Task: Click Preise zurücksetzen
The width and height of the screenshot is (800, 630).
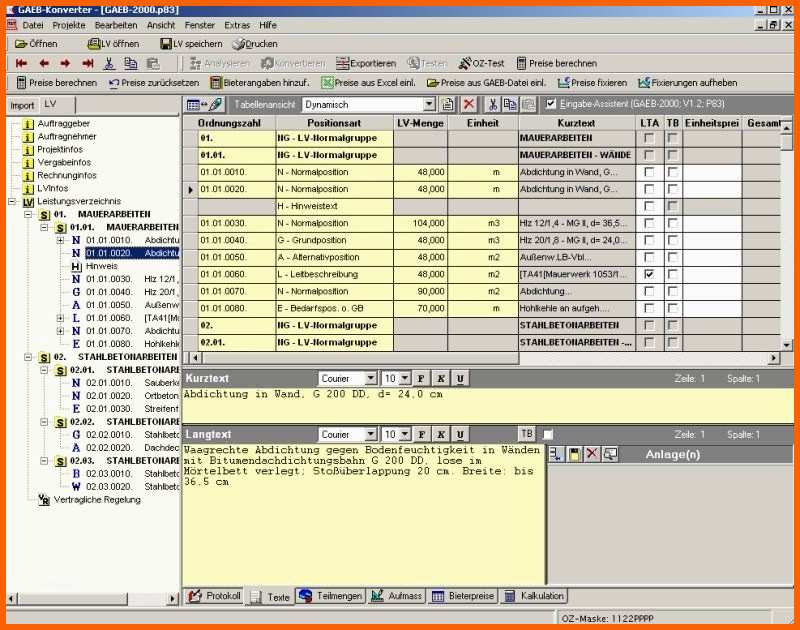Action: [154, 83]
